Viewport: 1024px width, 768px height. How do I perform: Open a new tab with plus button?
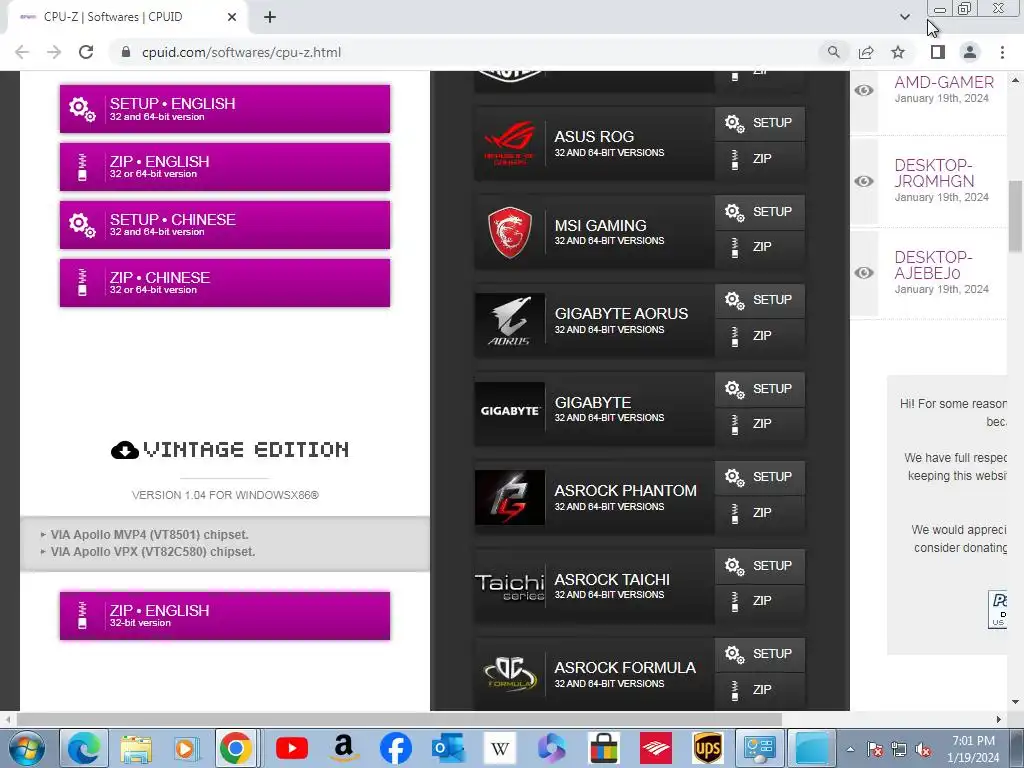pos(270,17)
